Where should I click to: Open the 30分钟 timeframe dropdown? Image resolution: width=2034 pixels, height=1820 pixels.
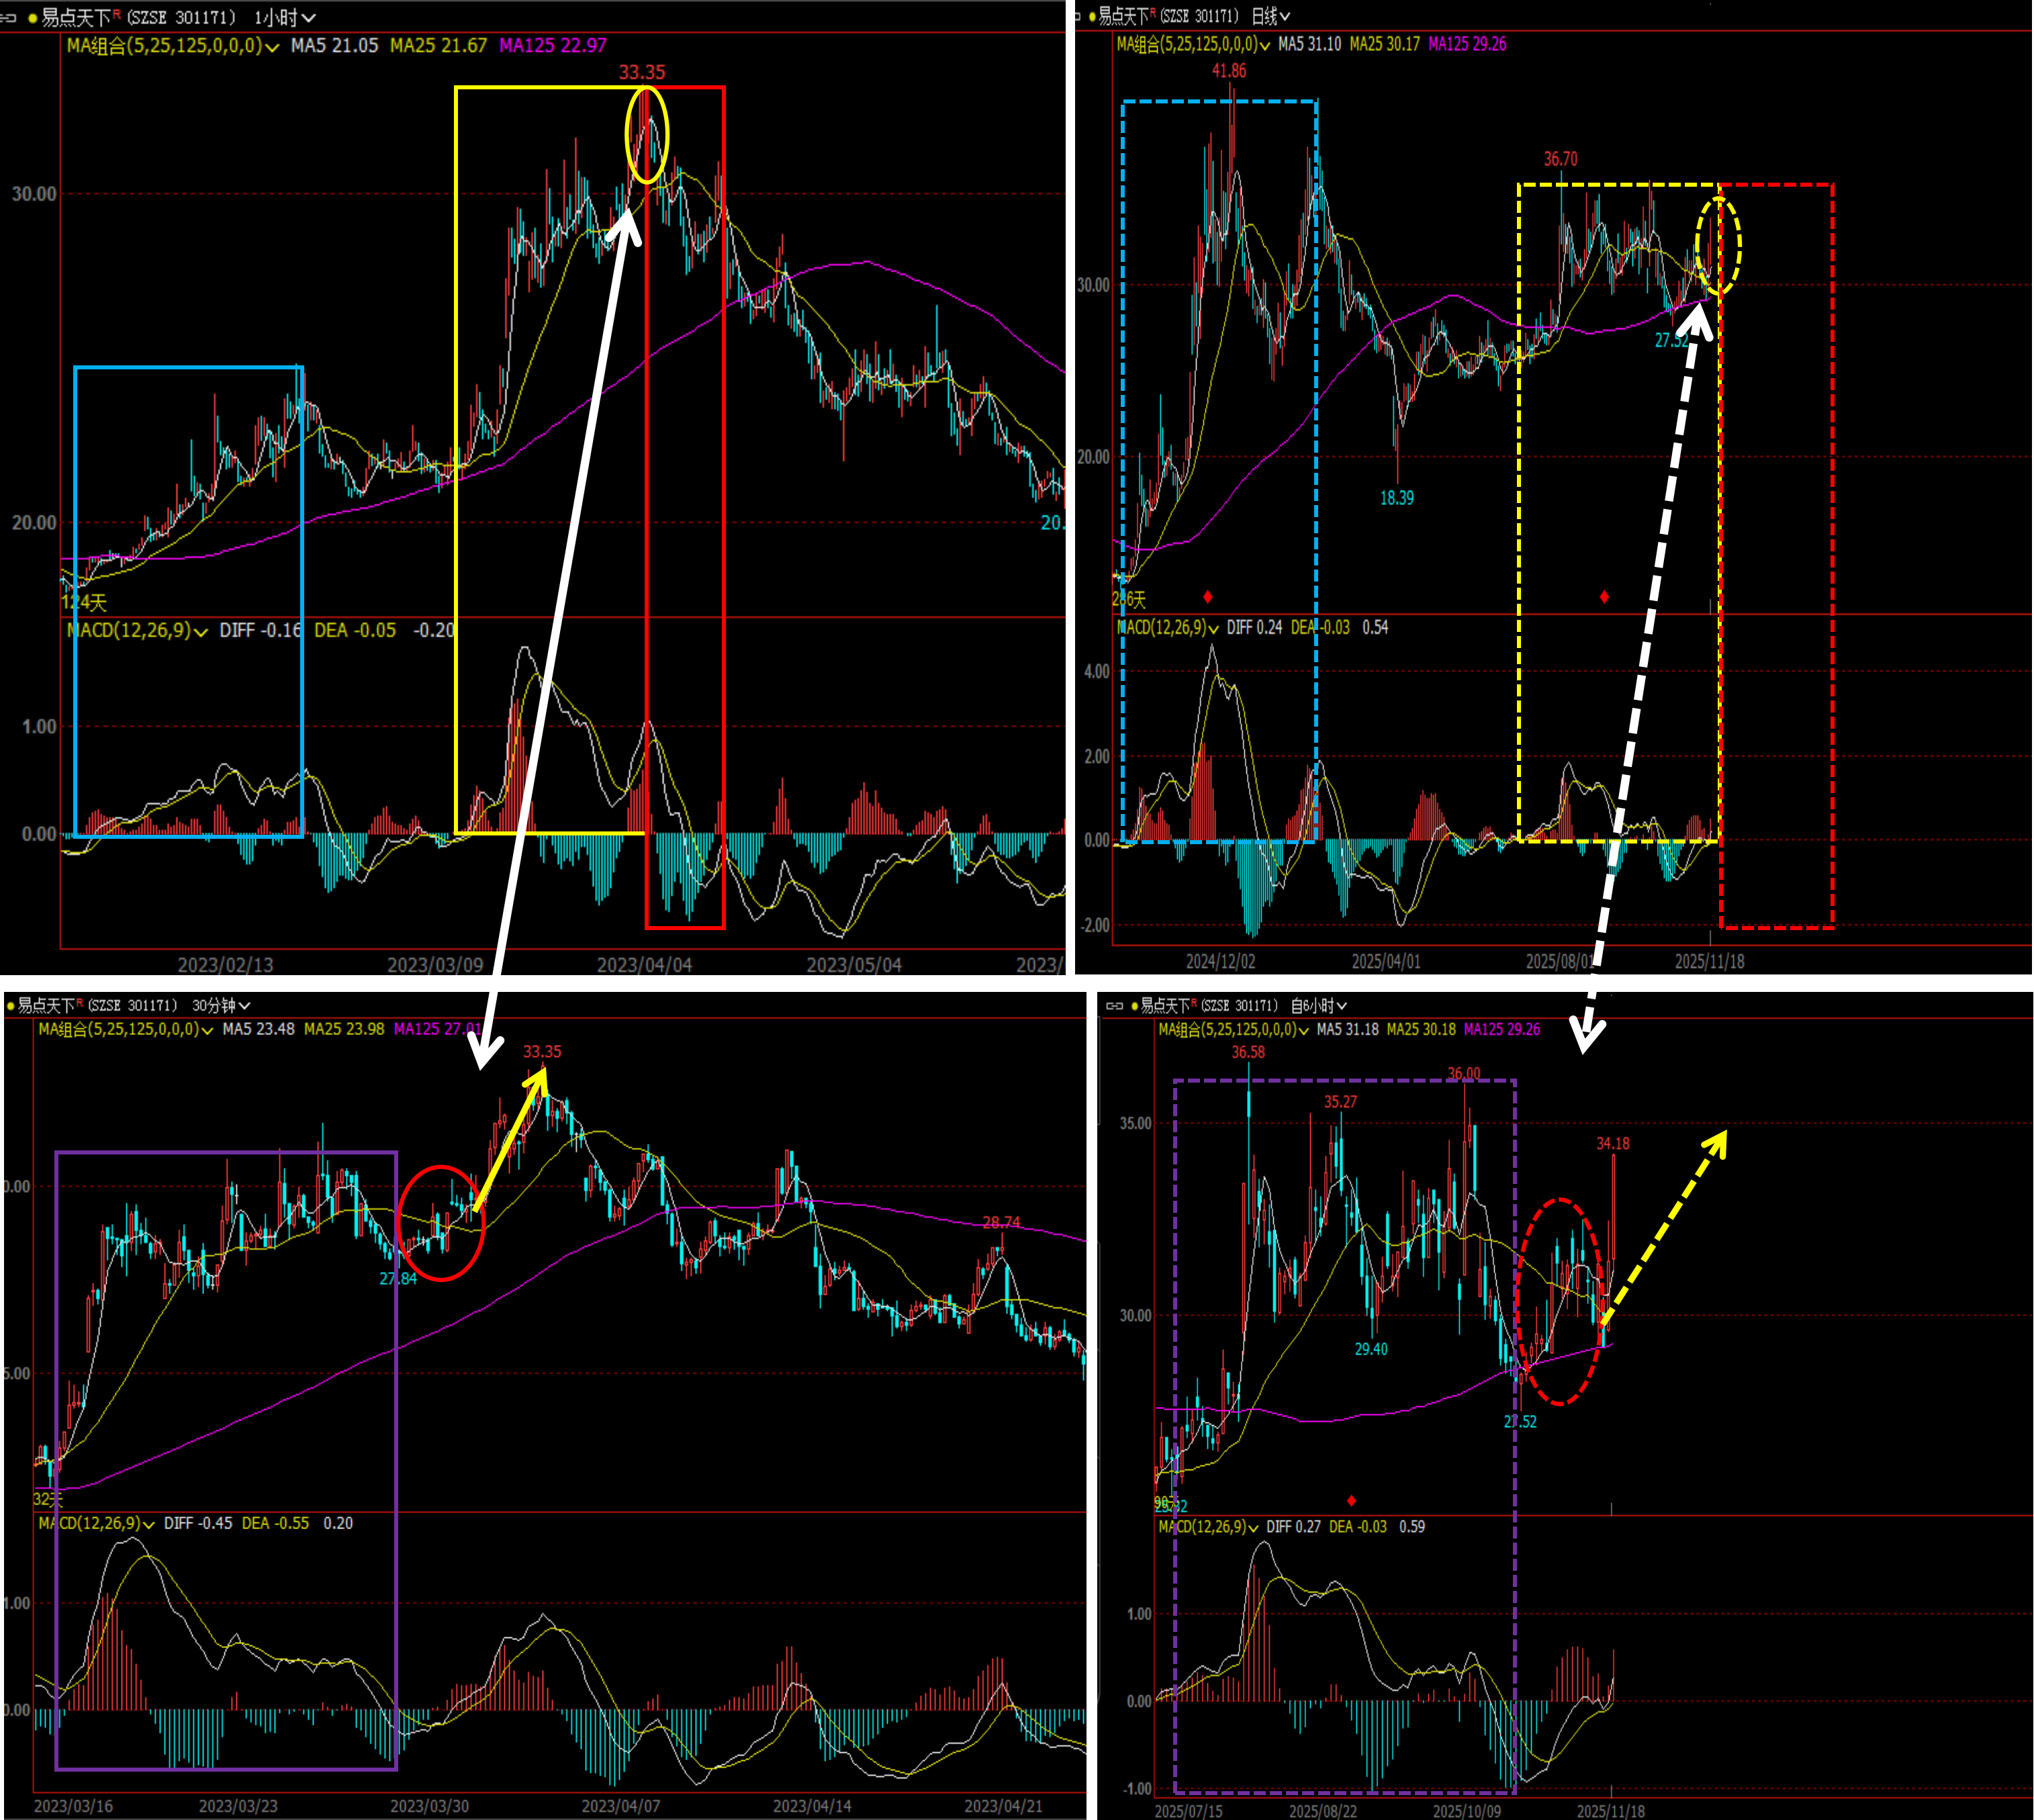pos(221,1006)
